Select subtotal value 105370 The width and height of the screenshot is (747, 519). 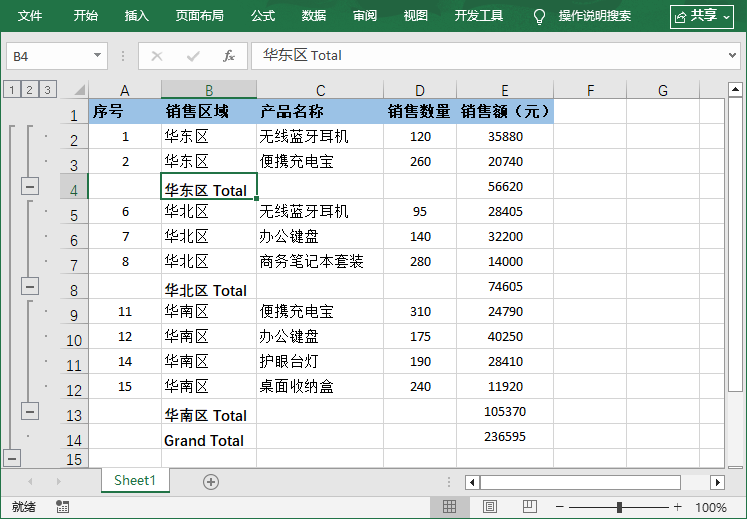505,411
